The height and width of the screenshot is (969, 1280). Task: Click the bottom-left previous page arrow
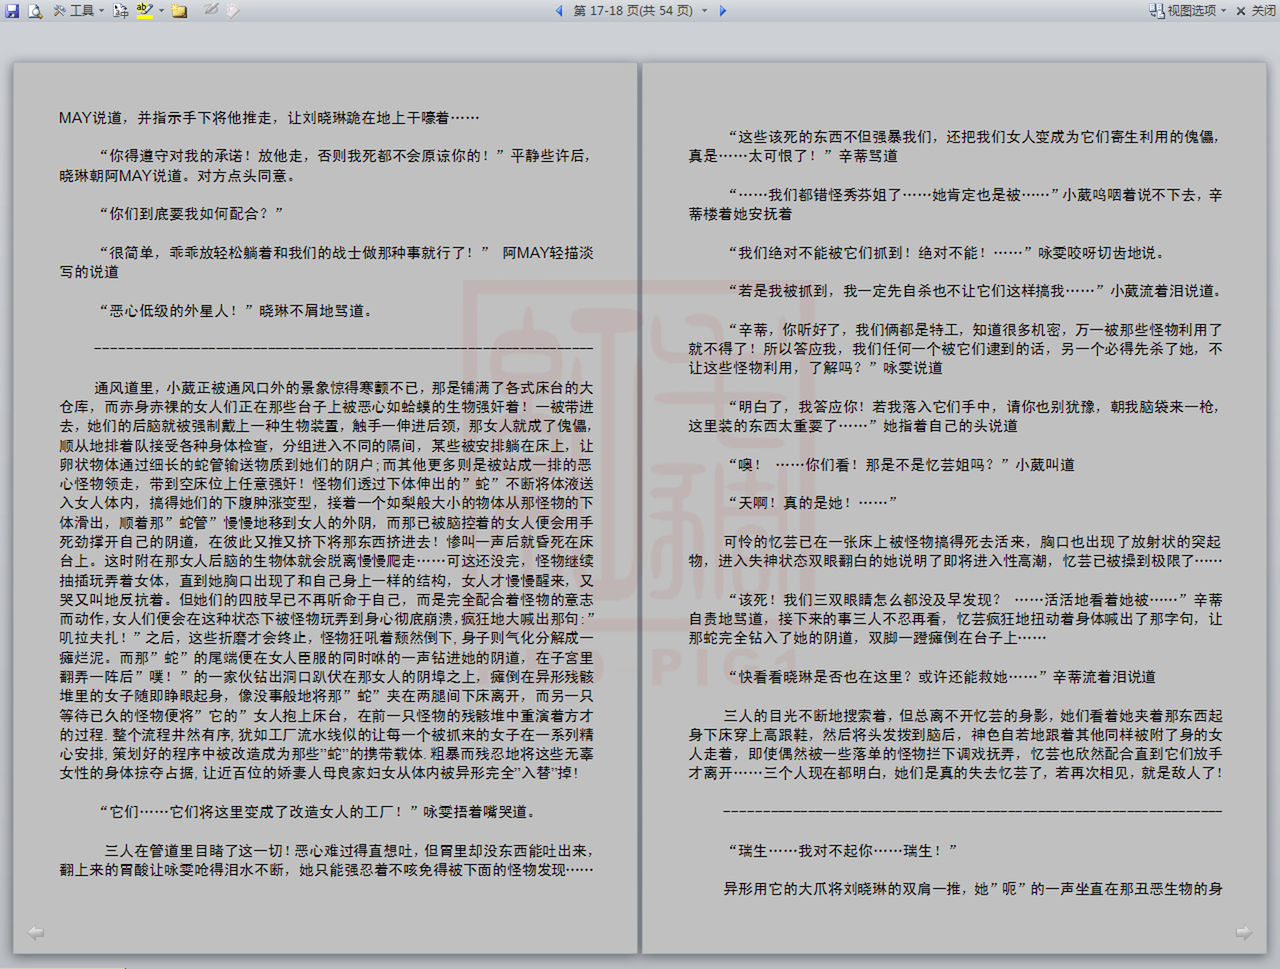pyautogui.click(x=36, y=933)
